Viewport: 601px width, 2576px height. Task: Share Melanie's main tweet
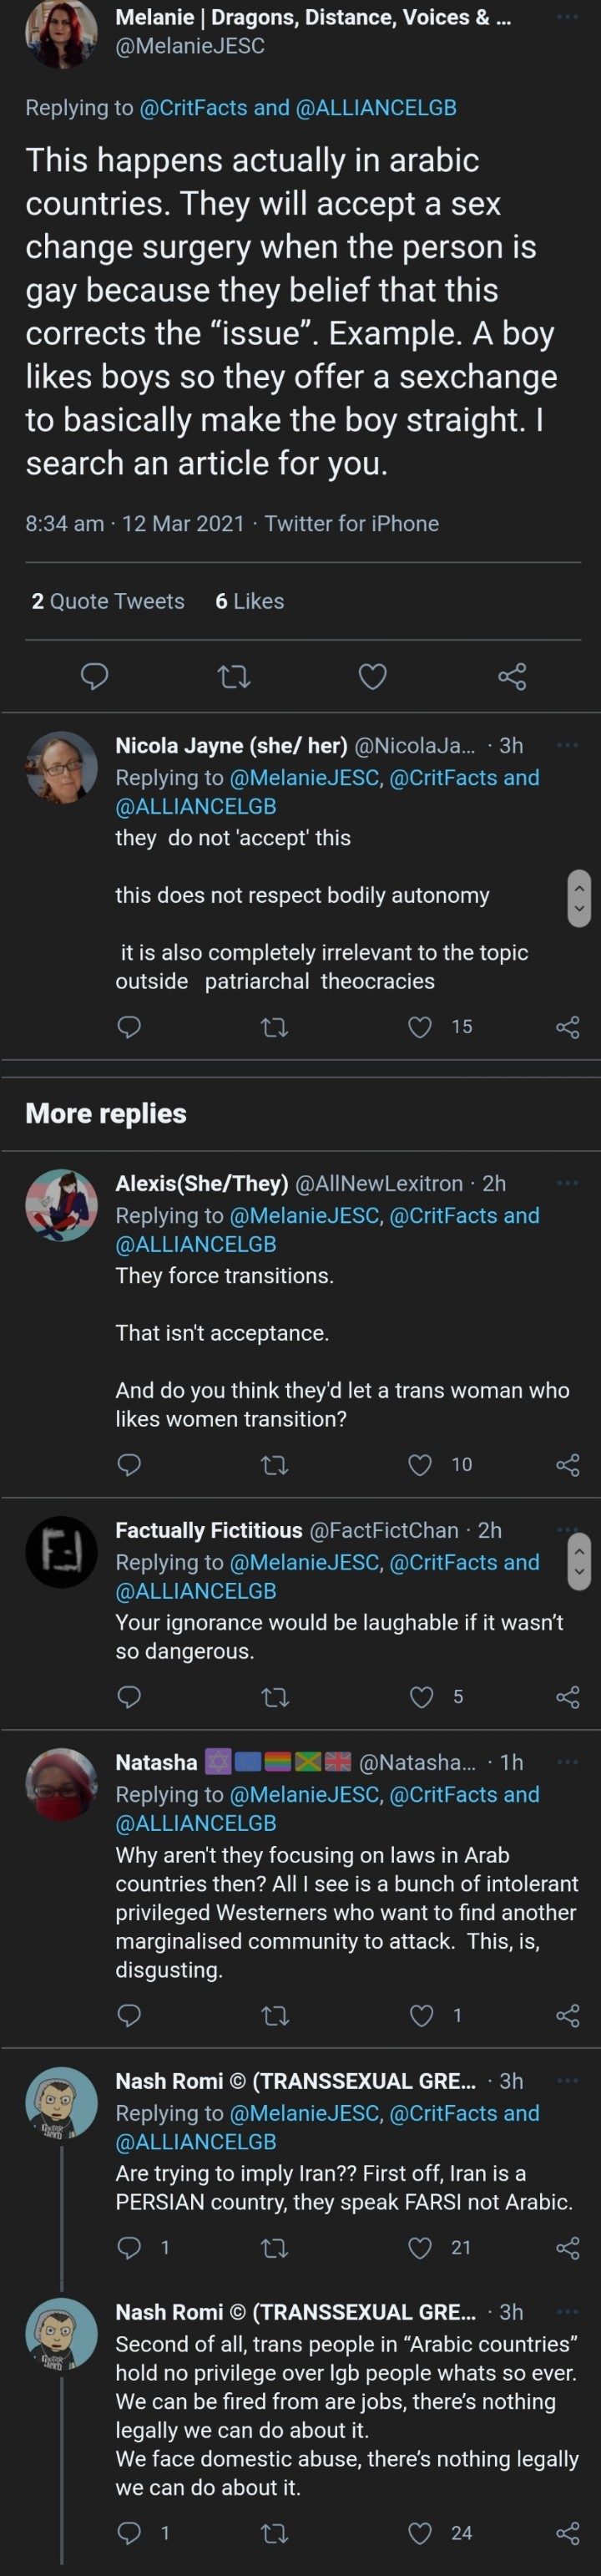[512, 677]
